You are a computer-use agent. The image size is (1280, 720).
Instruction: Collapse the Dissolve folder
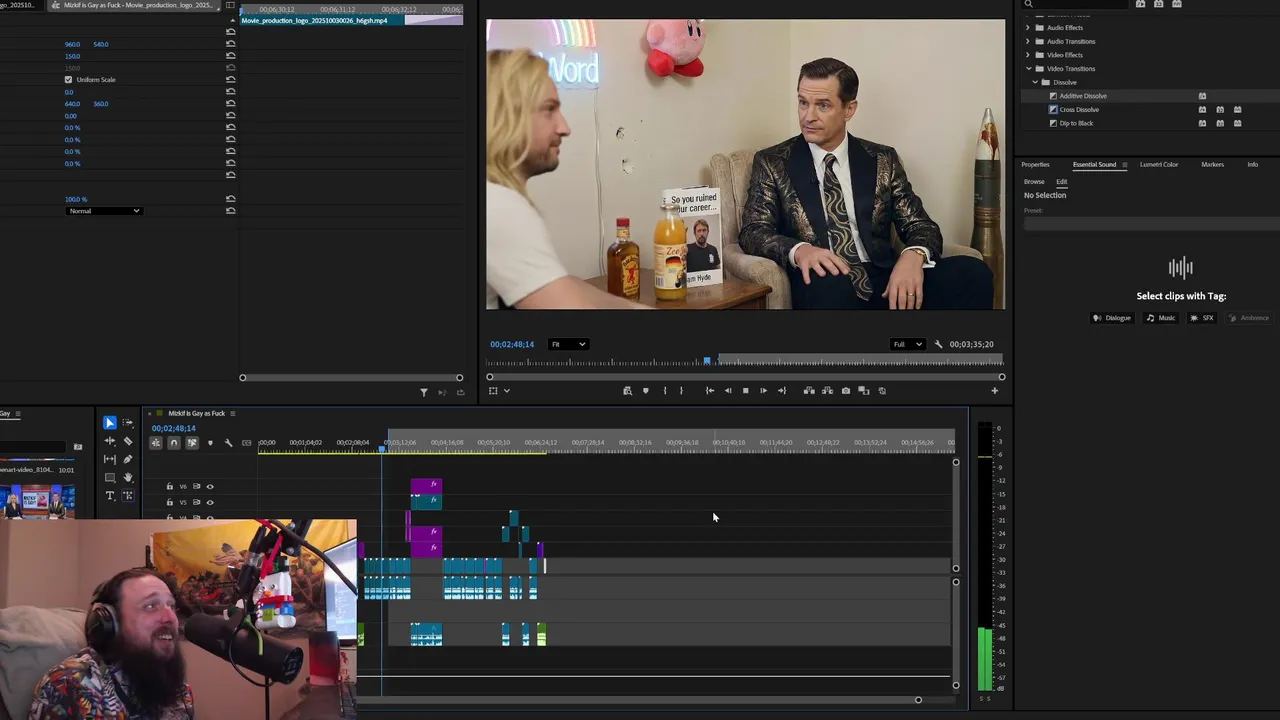1035,82
